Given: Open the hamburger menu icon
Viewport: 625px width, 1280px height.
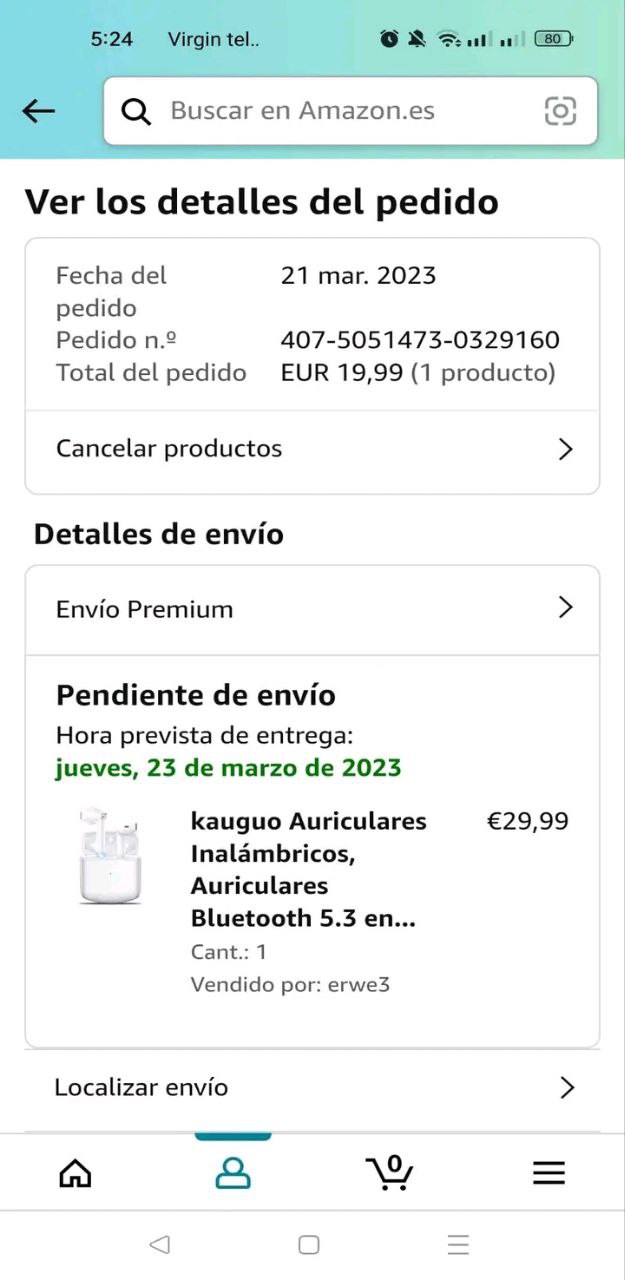Looking at the screenshot, I should 549,1173.
